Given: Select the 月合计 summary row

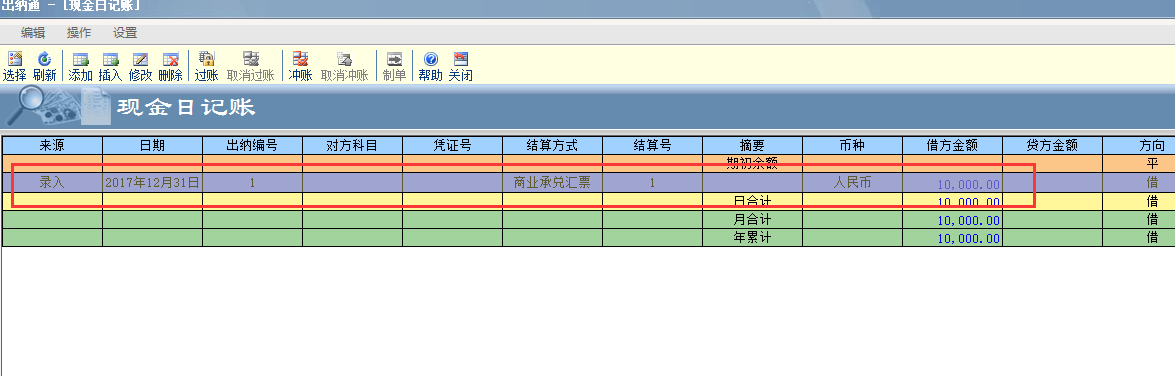Looking at the screenshot, I should 588,219.
